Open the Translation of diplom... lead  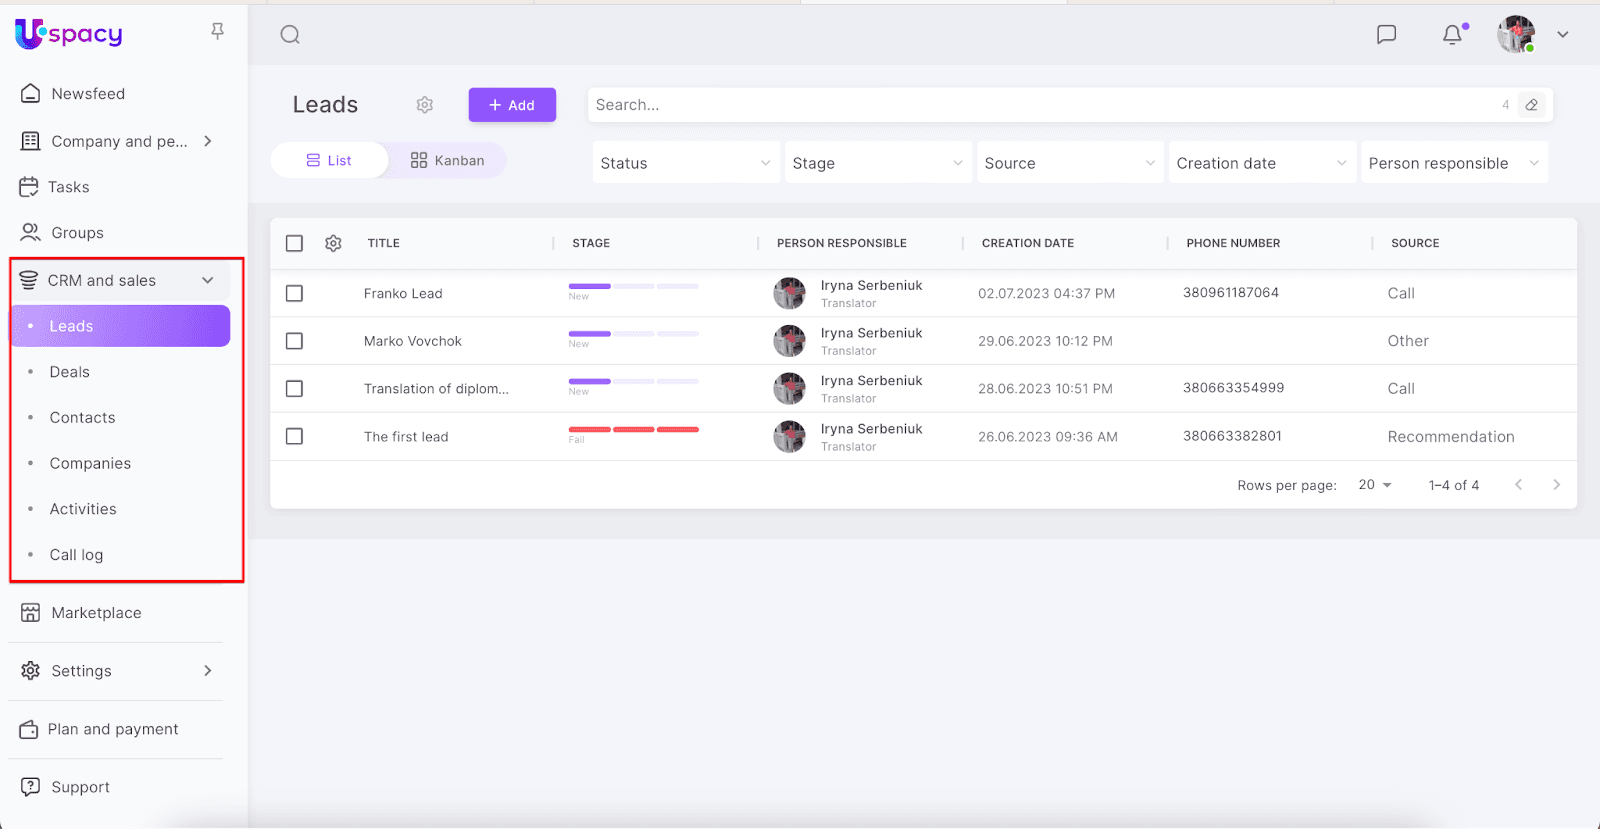pos(436,389)
